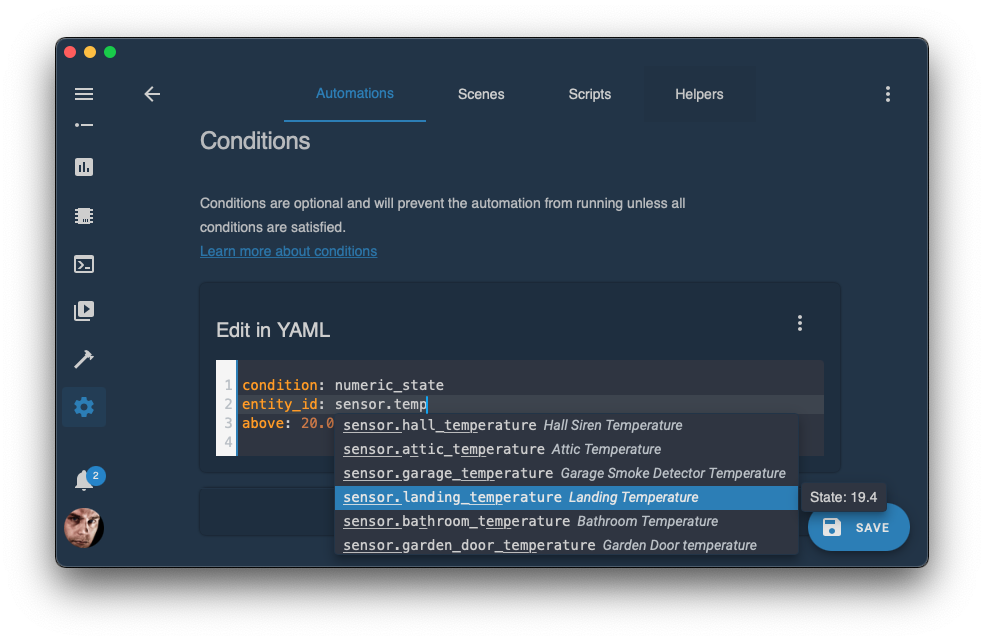Open the sidebar hamburger menu
The image size is (984, 641).
coord(84,94)
